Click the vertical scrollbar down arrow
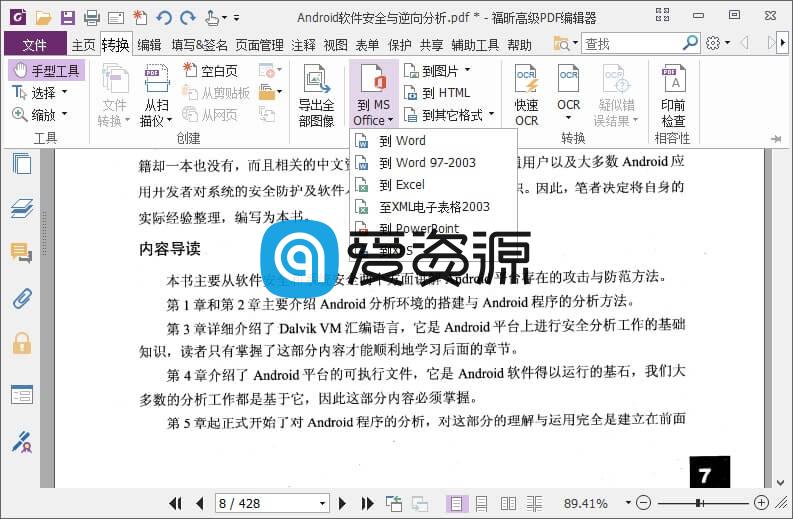This screenshot has width=793, height=519. (x=780, y=482)
